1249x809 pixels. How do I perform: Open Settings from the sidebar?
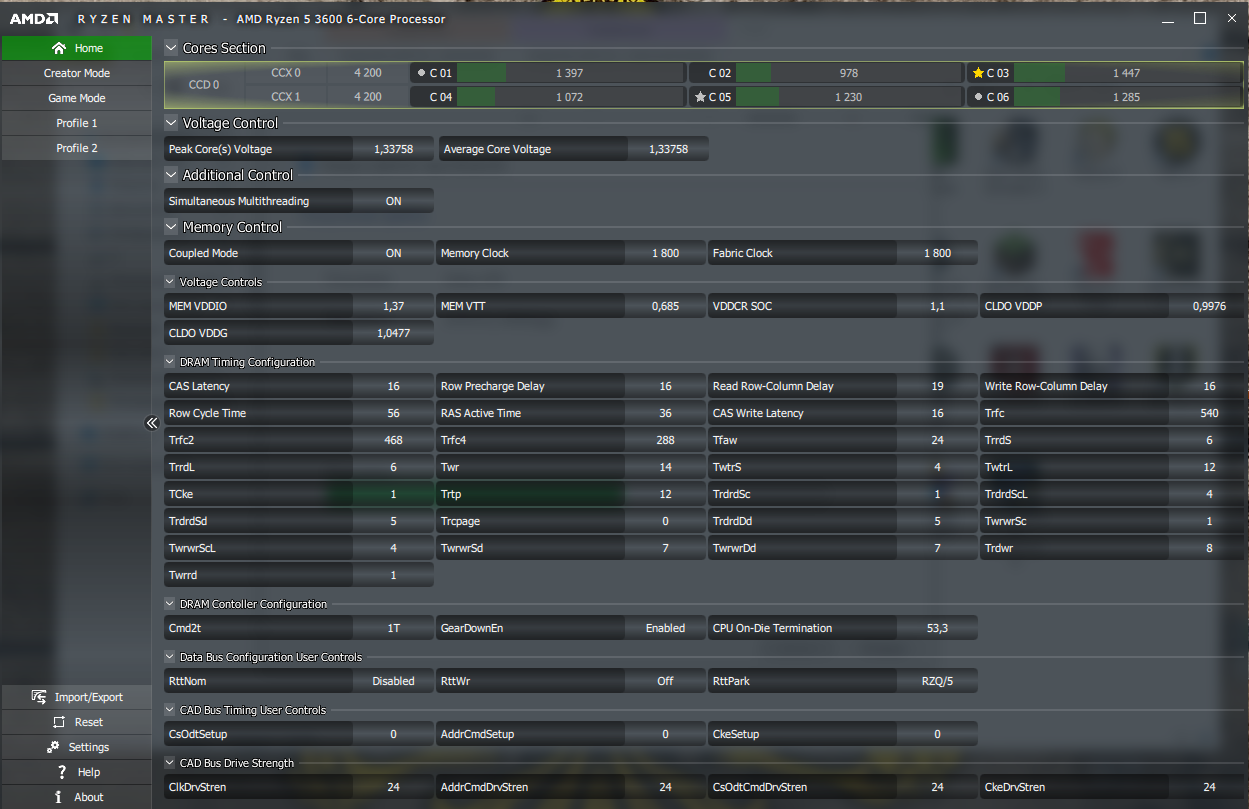coord(77,747)
